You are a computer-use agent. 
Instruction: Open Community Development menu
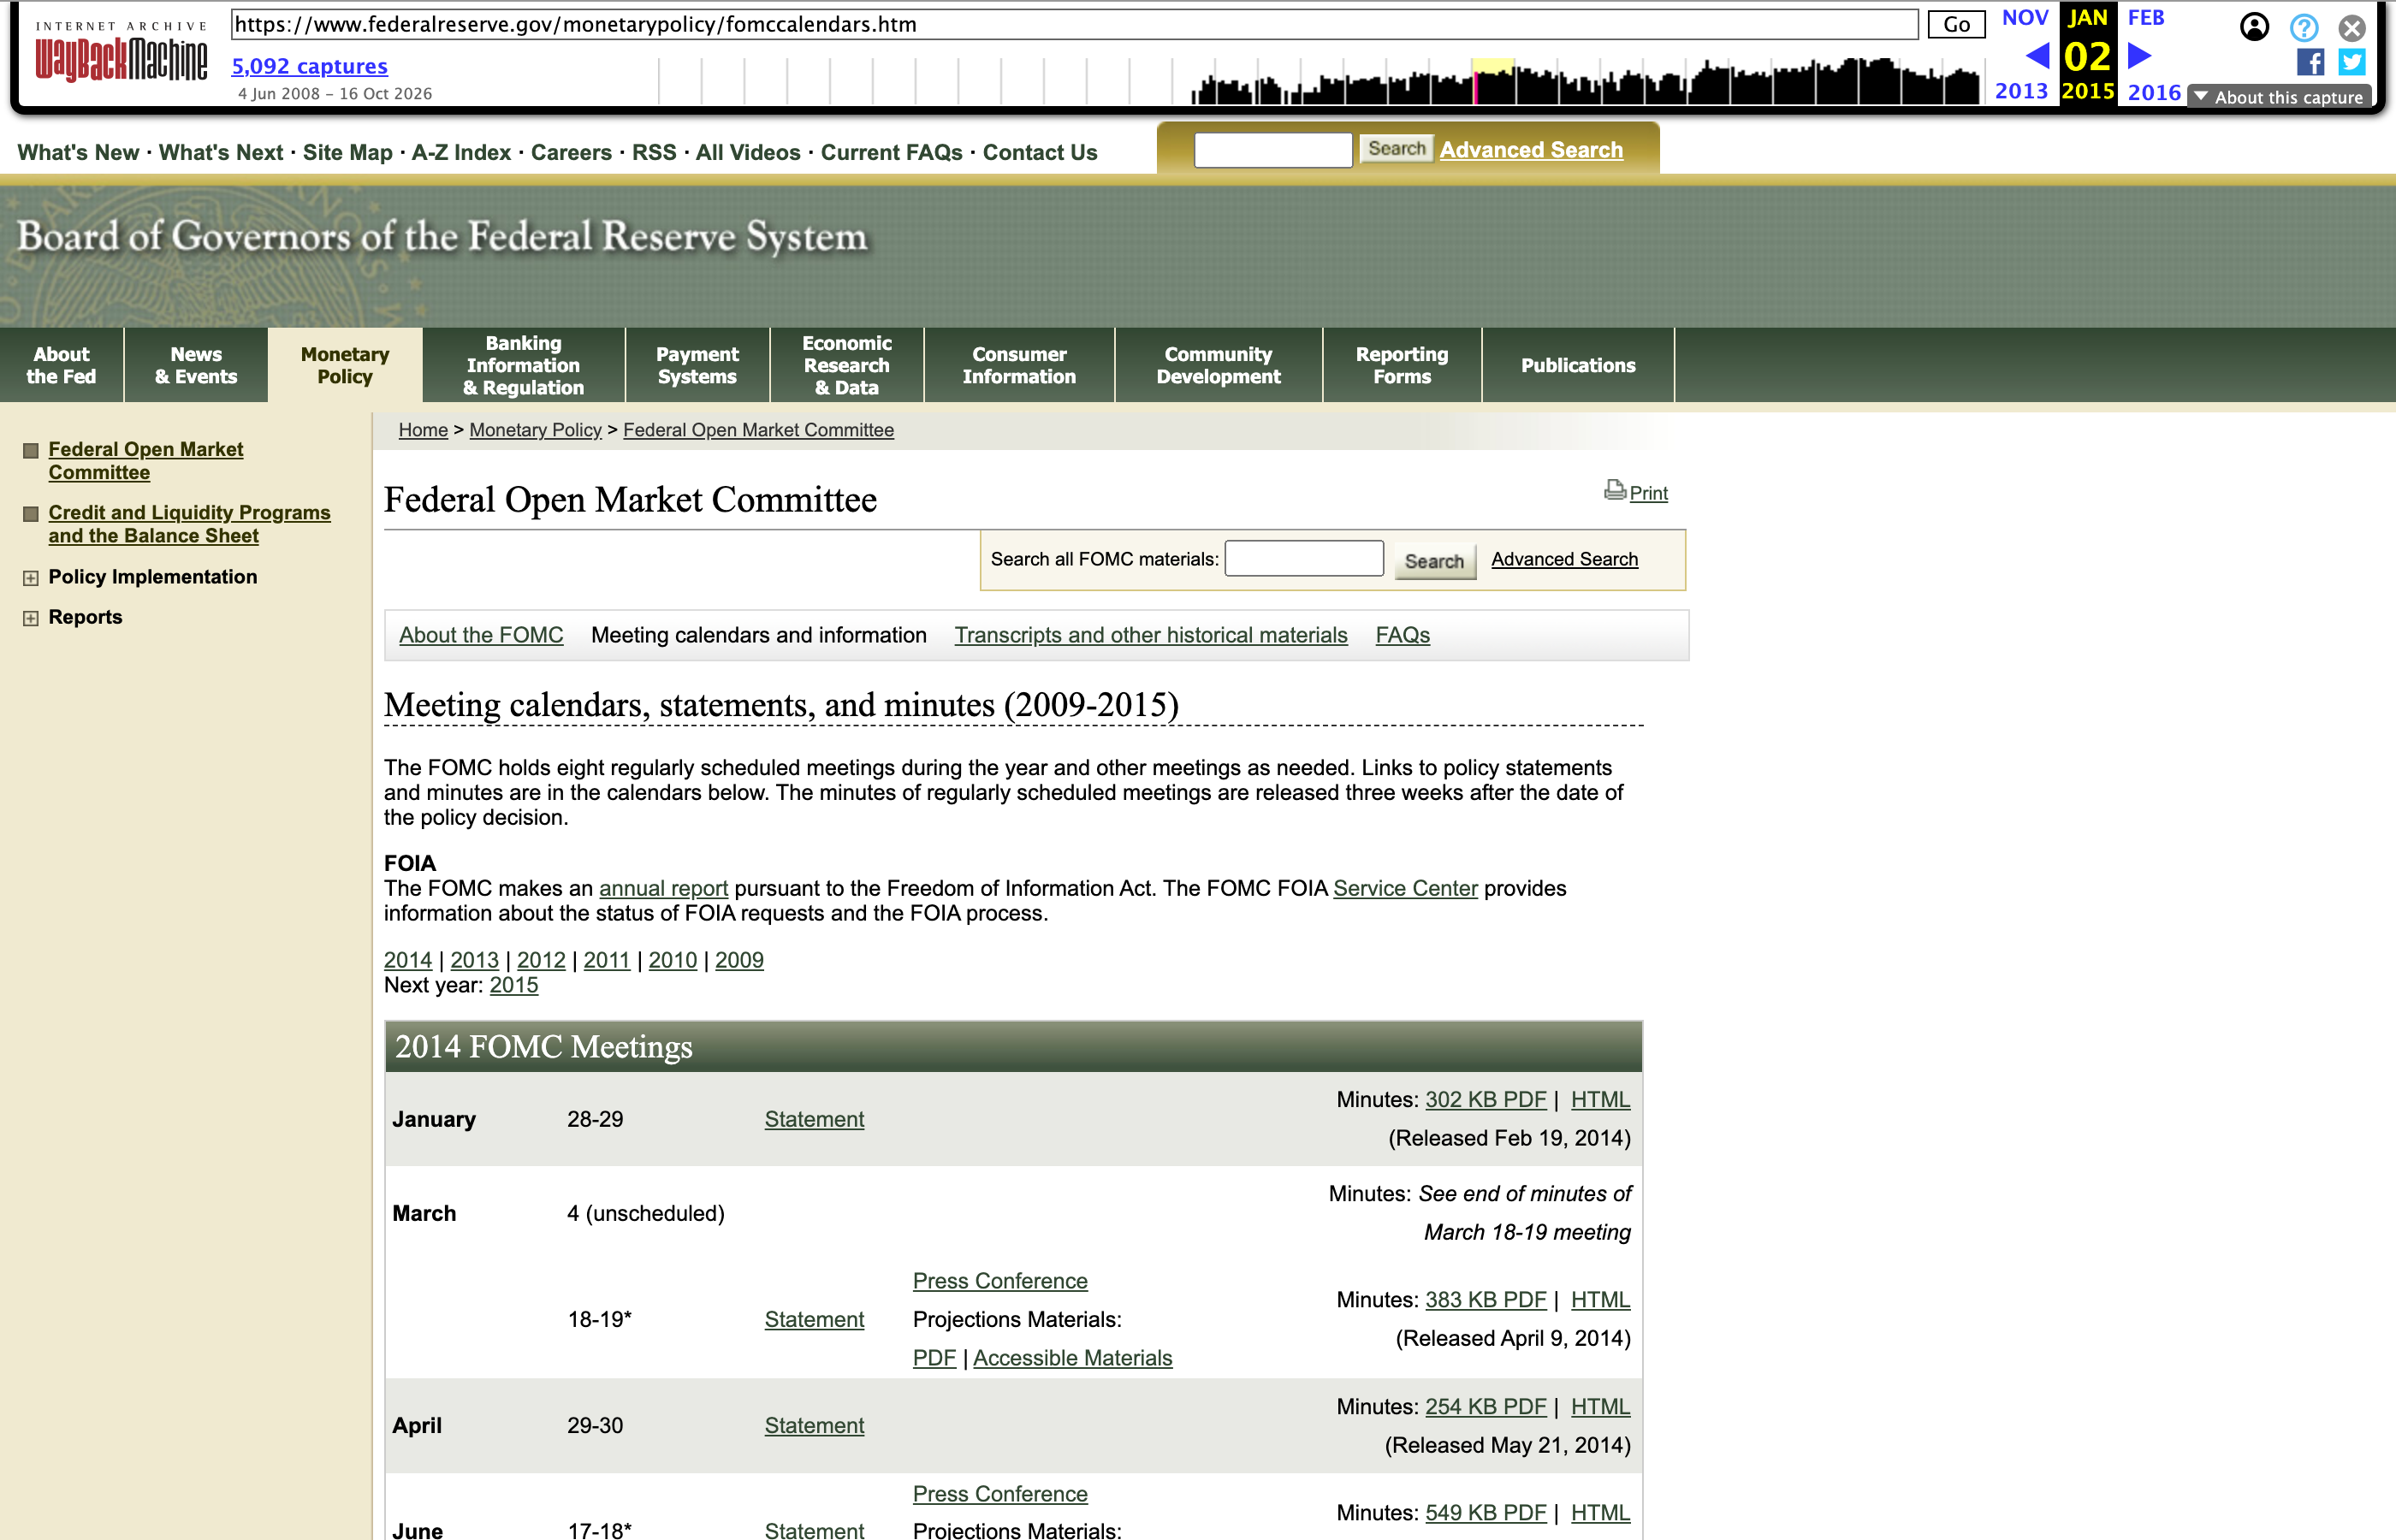coord(1218,365)
